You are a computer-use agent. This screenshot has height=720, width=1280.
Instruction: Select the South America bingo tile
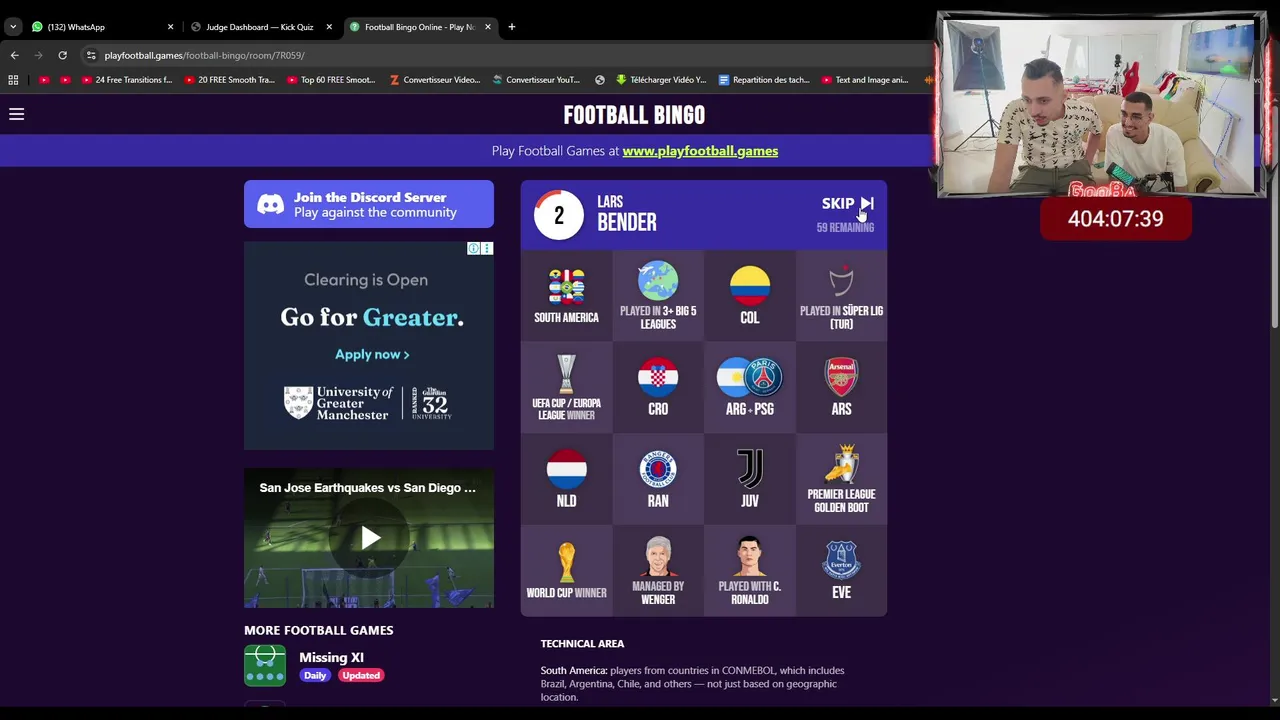pos(566,296)
